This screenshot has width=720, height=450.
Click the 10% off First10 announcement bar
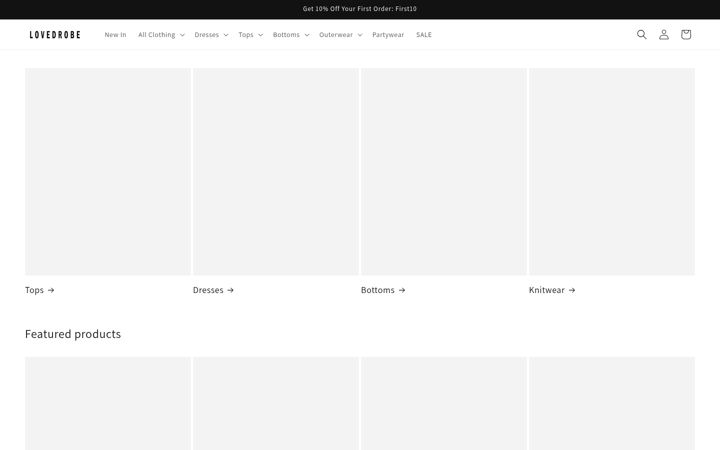(360, 9)
